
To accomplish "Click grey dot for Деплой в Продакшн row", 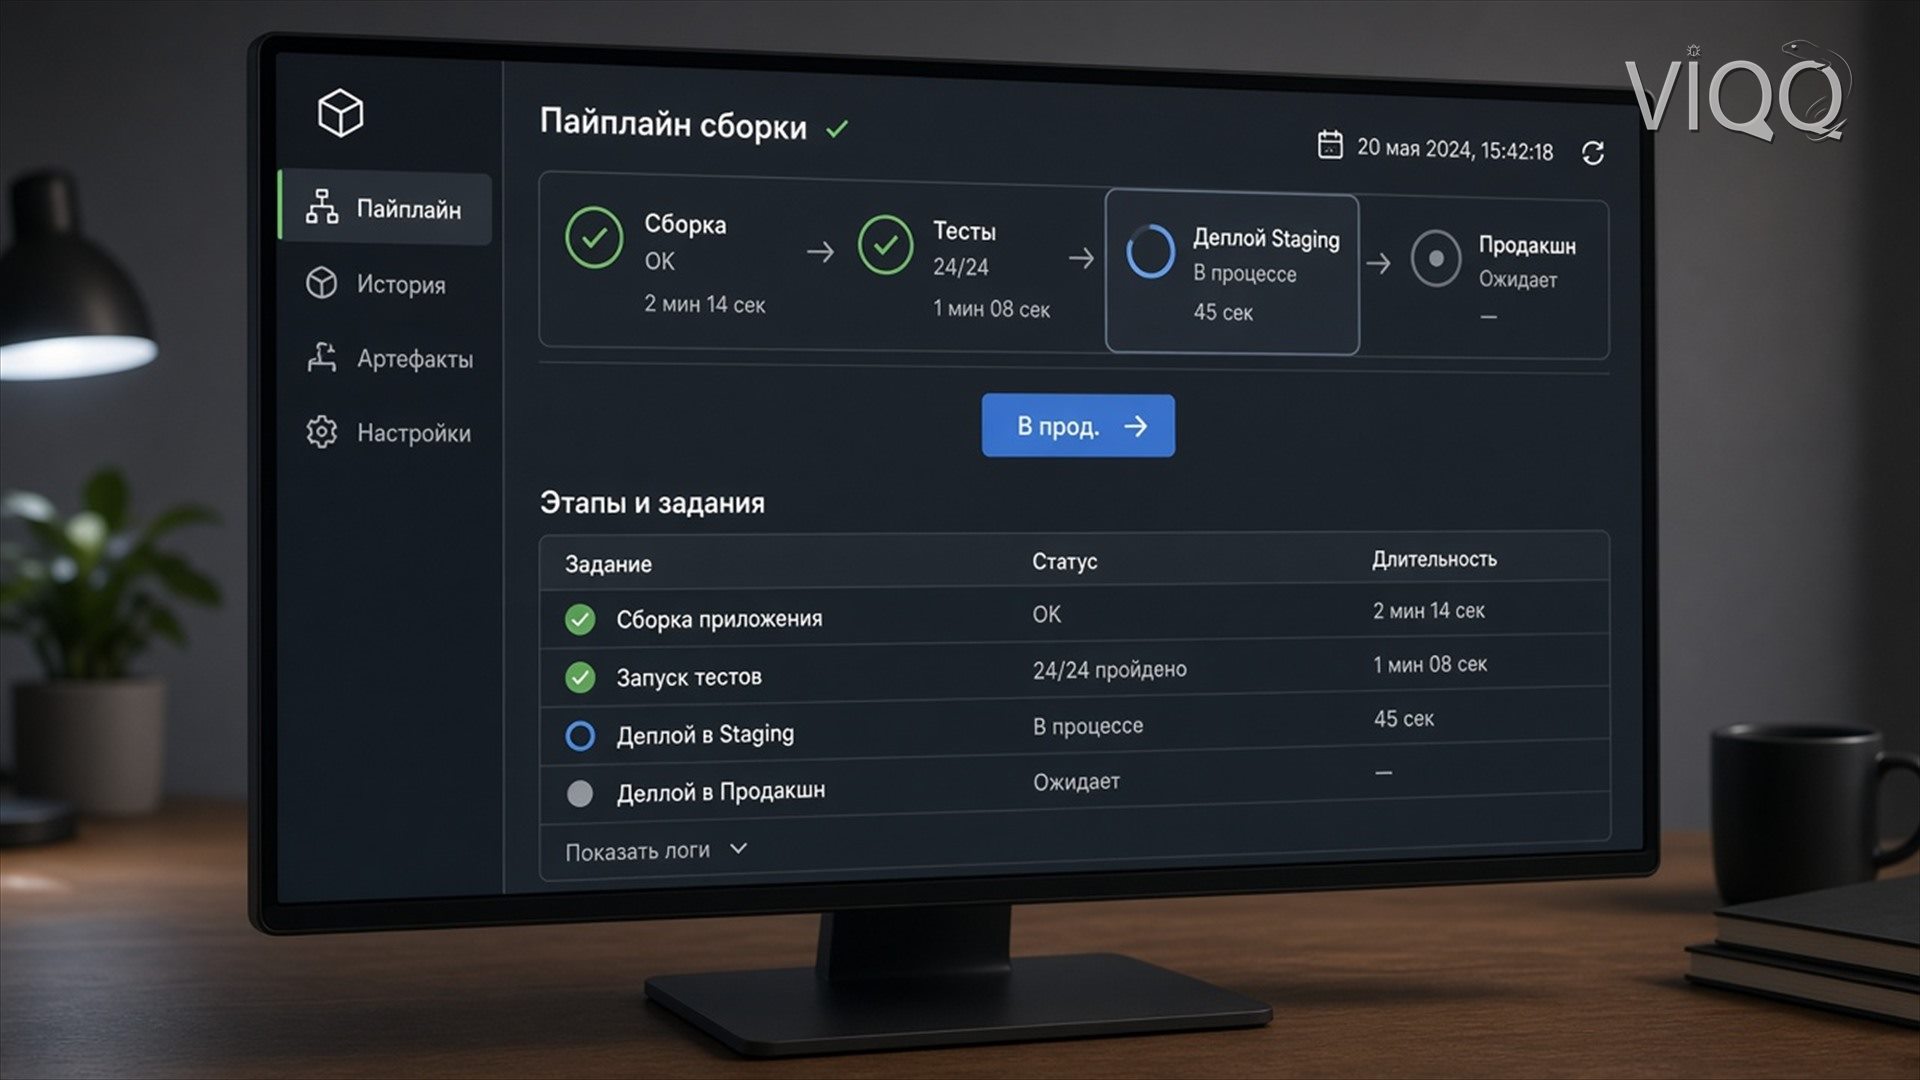I will pos(580,794).
